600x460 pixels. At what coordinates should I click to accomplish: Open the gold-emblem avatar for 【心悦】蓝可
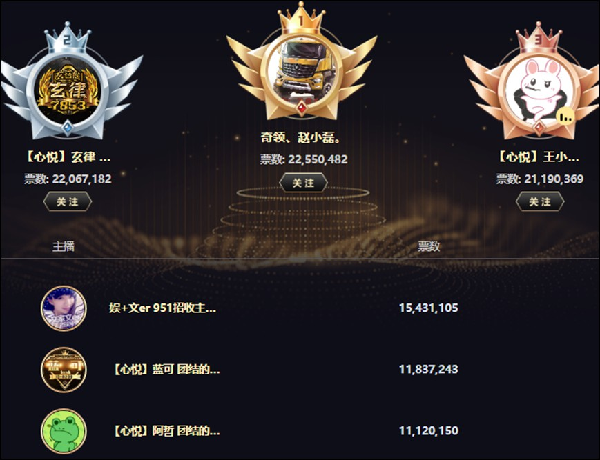[x=64, y=370]
